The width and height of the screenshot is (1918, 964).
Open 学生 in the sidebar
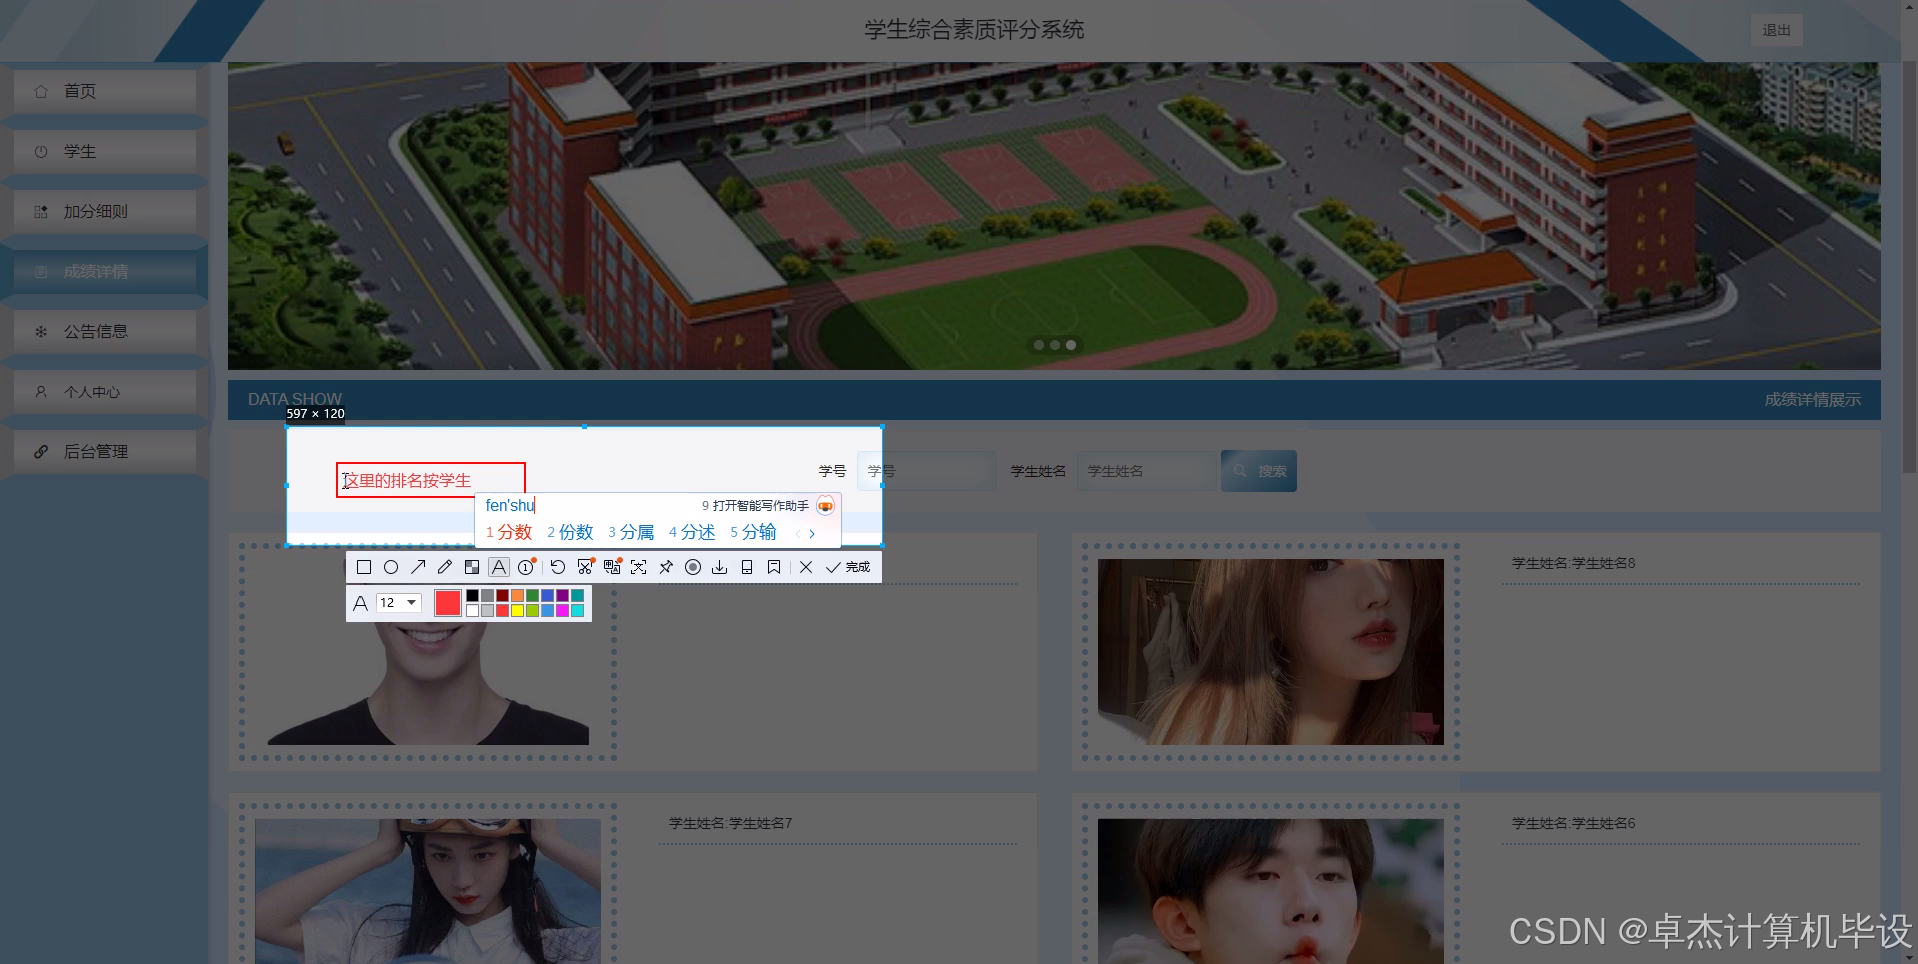click(105, 151)
